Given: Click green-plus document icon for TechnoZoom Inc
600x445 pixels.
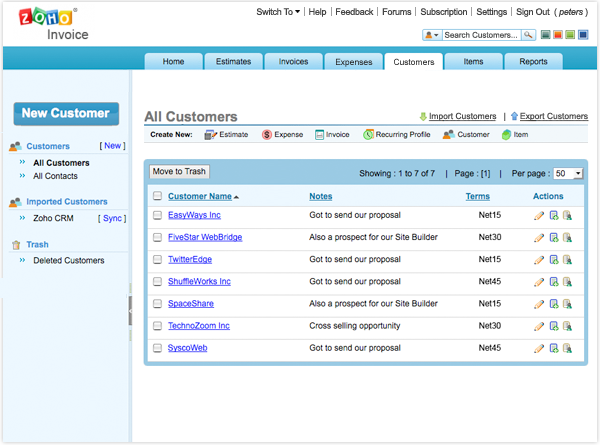Looking at the screenshot, I should pyautogui.click(x=554, y=326).
